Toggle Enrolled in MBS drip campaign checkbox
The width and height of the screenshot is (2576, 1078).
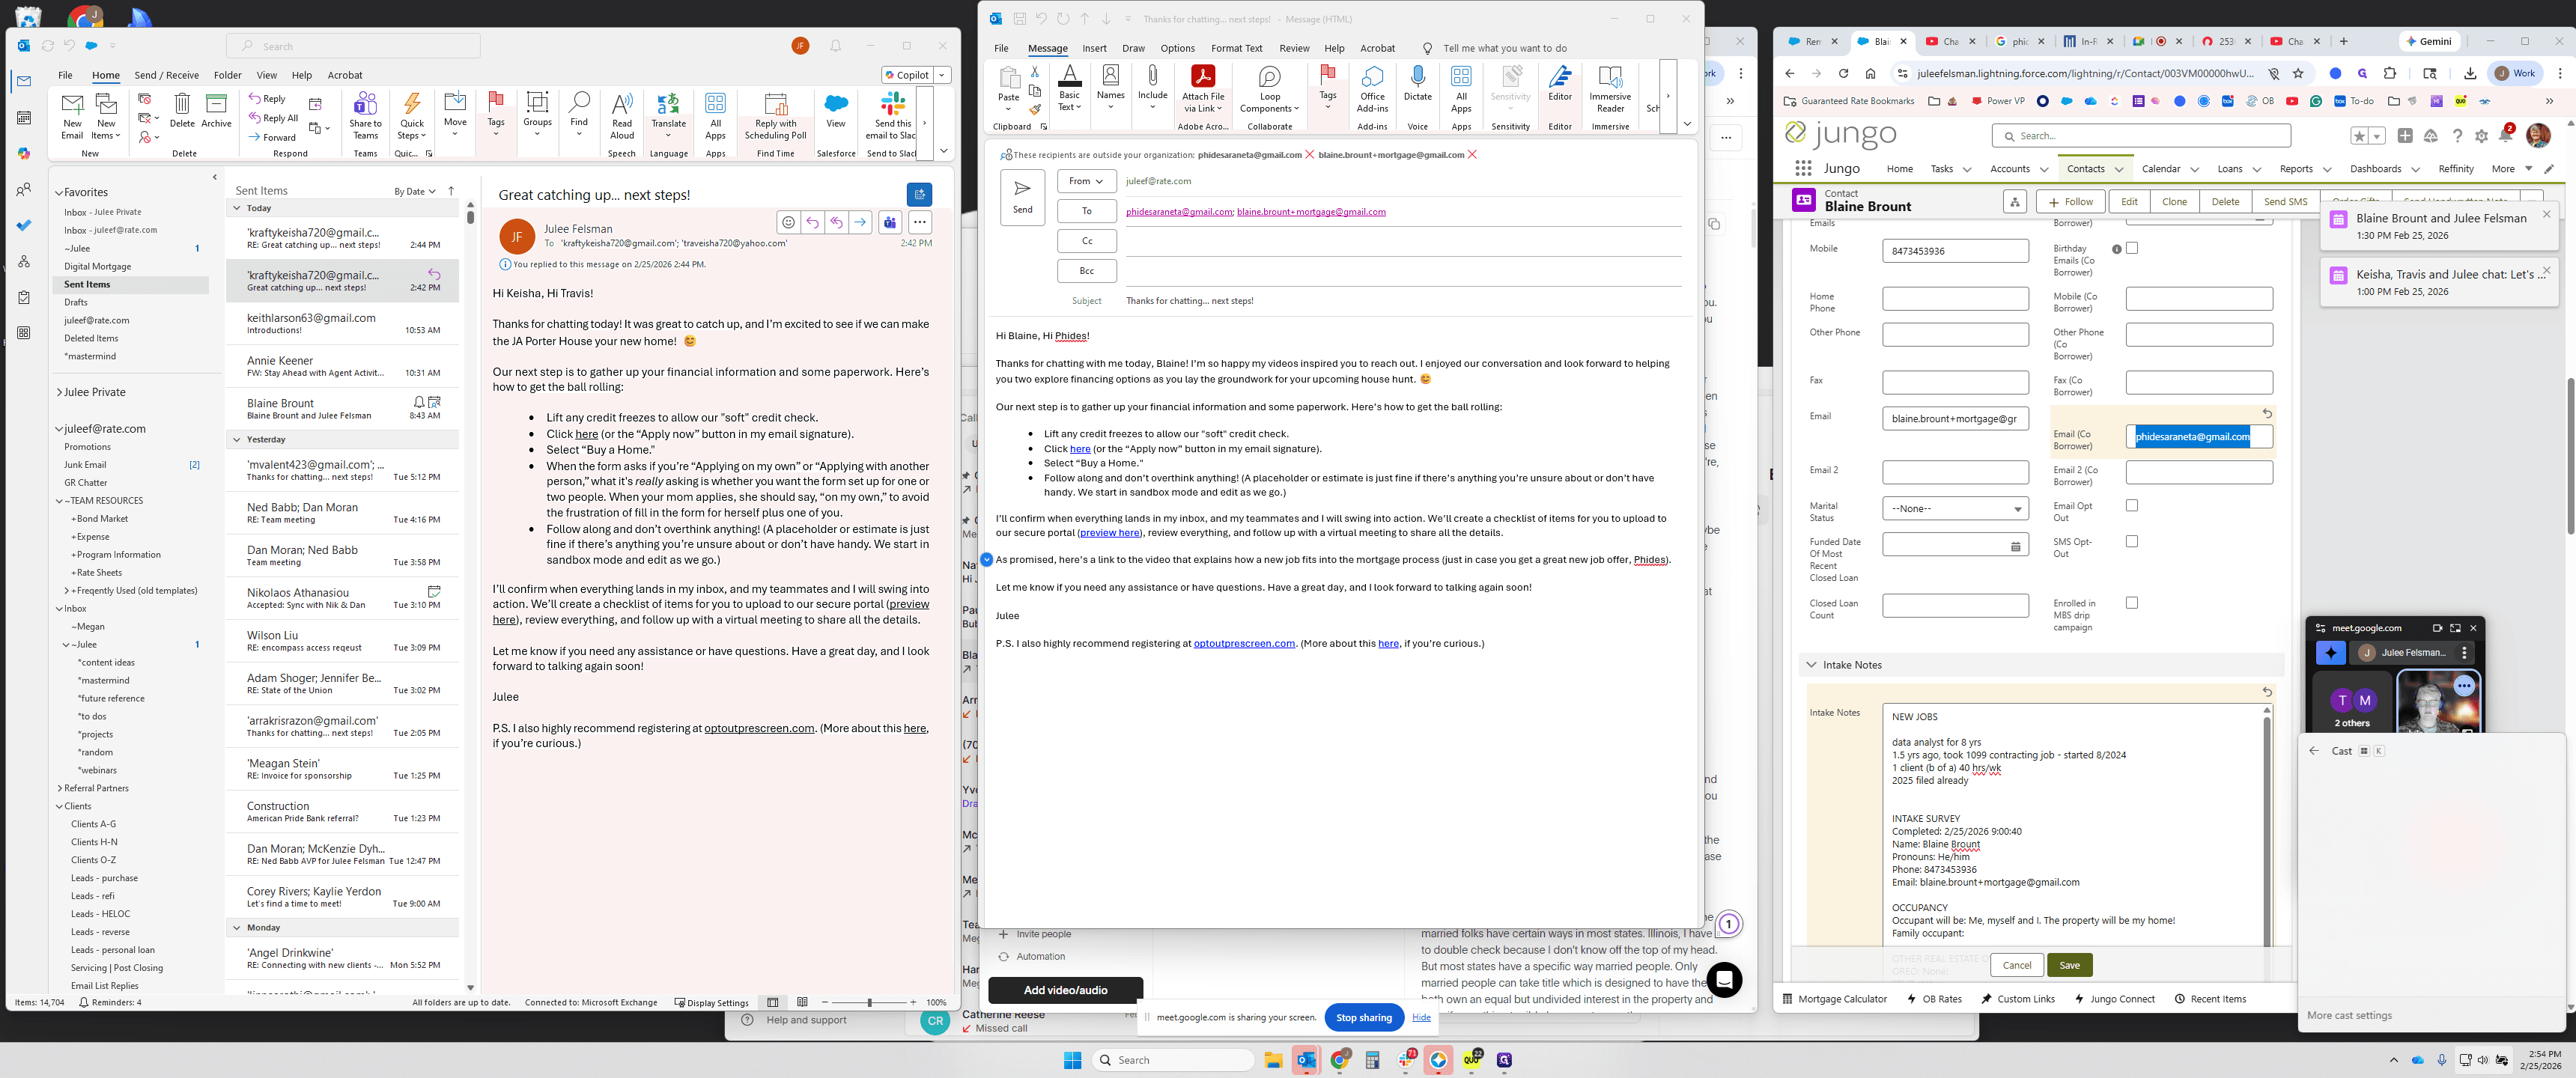[2132, 603]
